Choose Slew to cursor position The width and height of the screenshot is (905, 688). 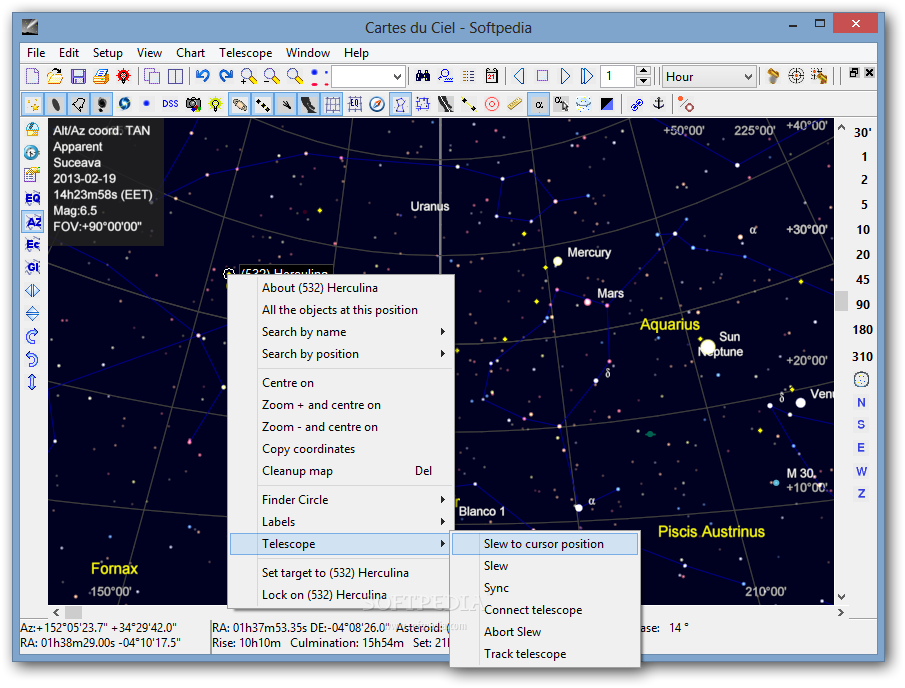545,544
